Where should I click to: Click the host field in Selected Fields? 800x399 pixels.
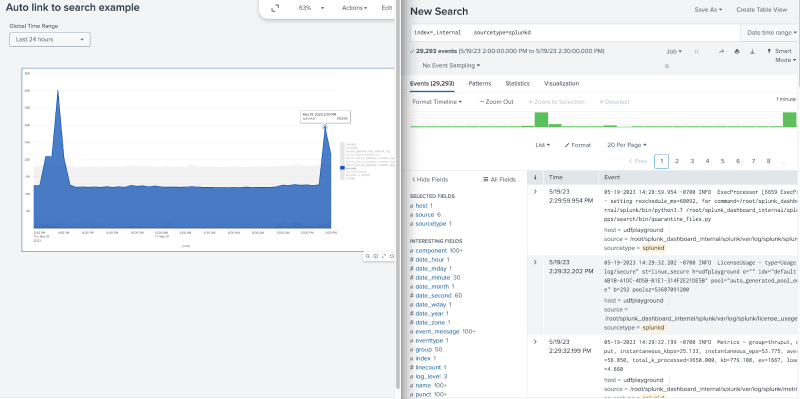tap(421, 206)
